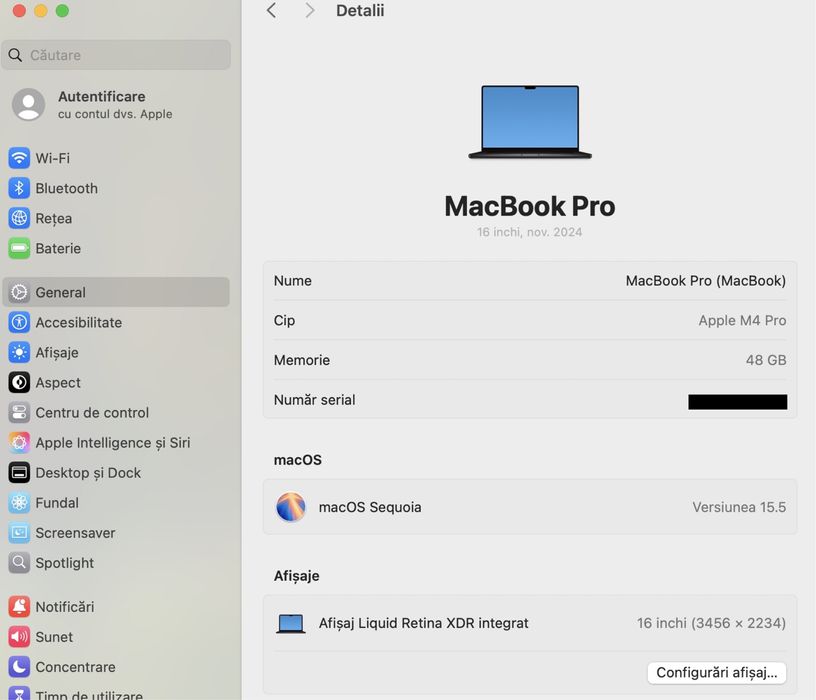This screenshot has width=816, height=700.
Task: Click the Căutare search field
Action: 116,55
